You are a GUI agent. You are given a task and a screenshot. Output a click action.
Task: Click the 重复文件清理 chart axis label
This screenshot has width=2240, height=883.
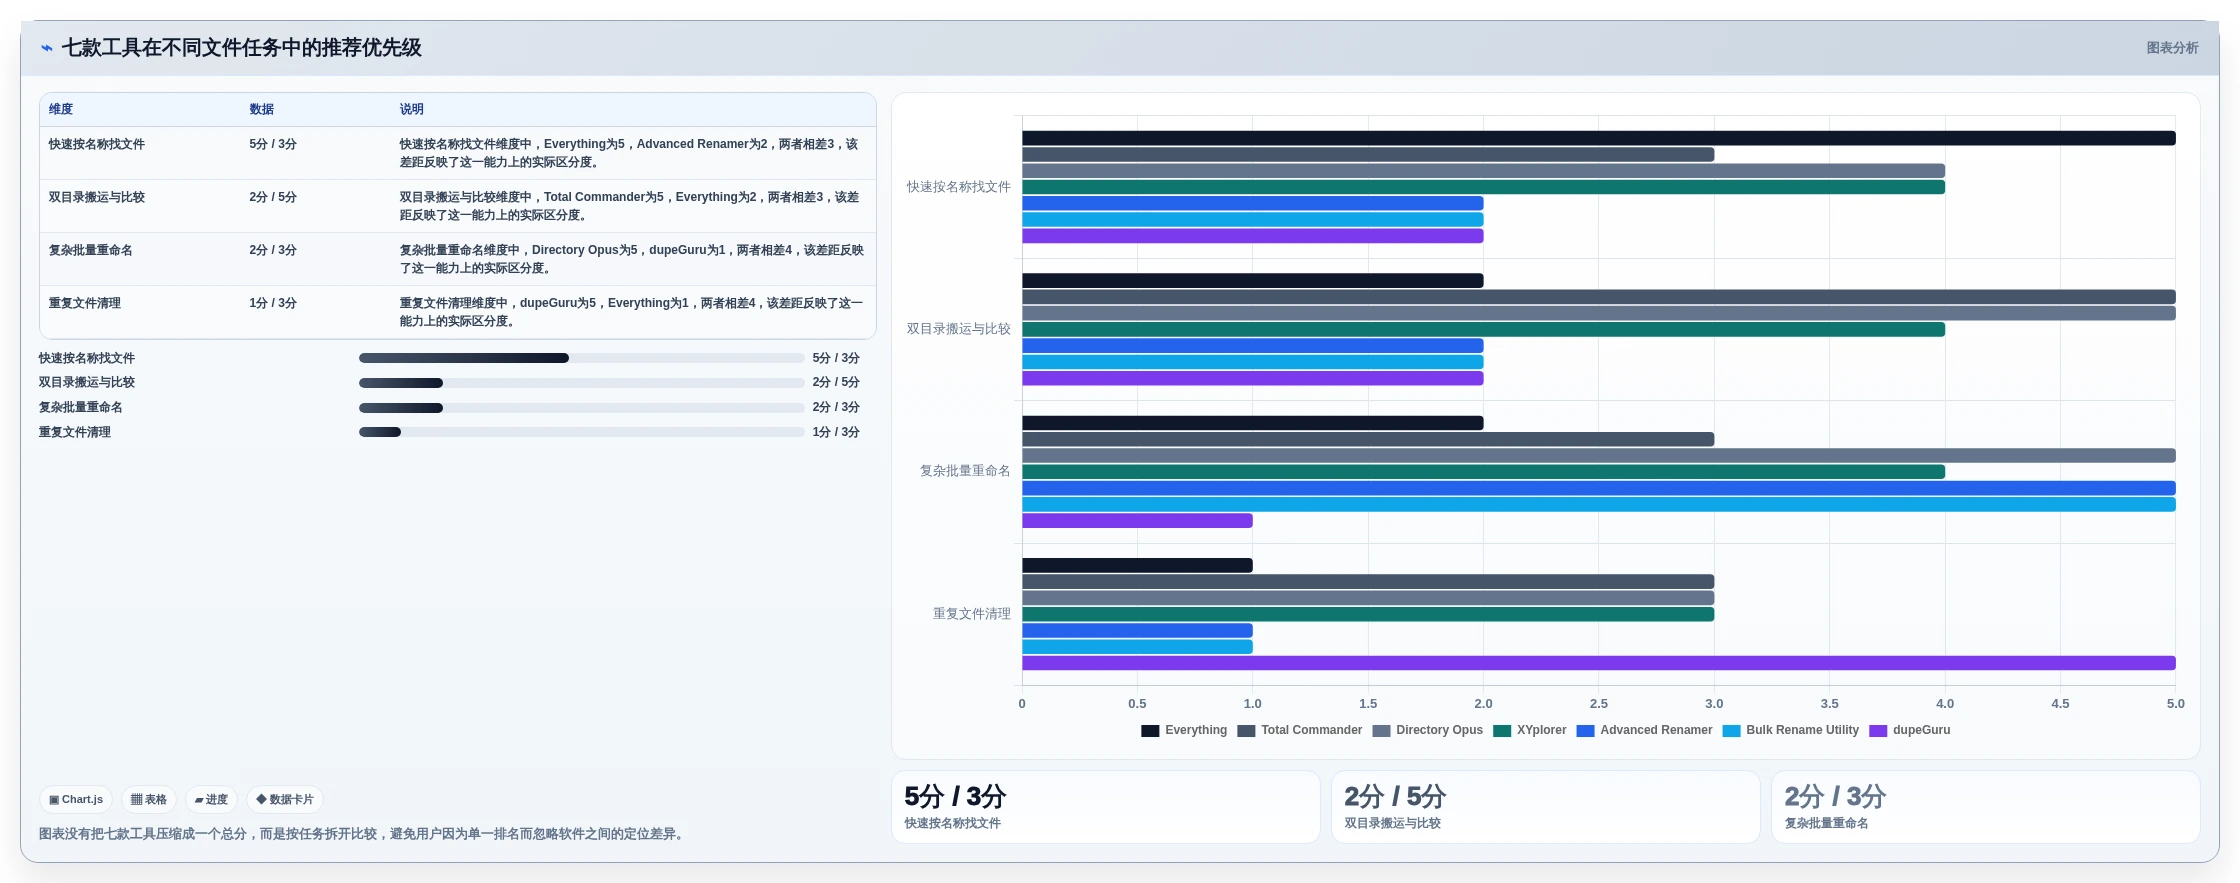[972, 614]
